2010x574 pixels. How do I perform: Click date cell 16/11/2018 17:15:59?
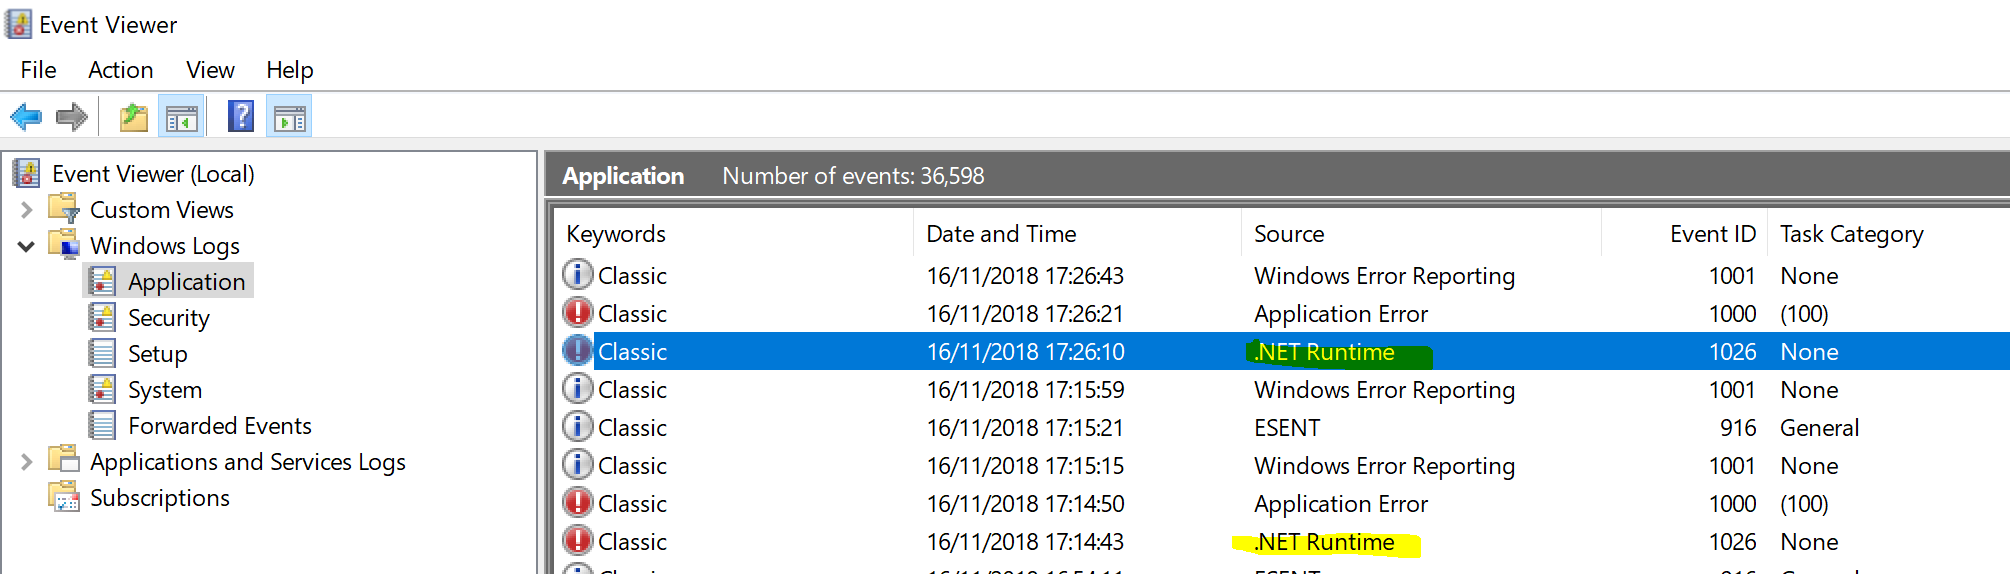click(x=1025, y=390)
